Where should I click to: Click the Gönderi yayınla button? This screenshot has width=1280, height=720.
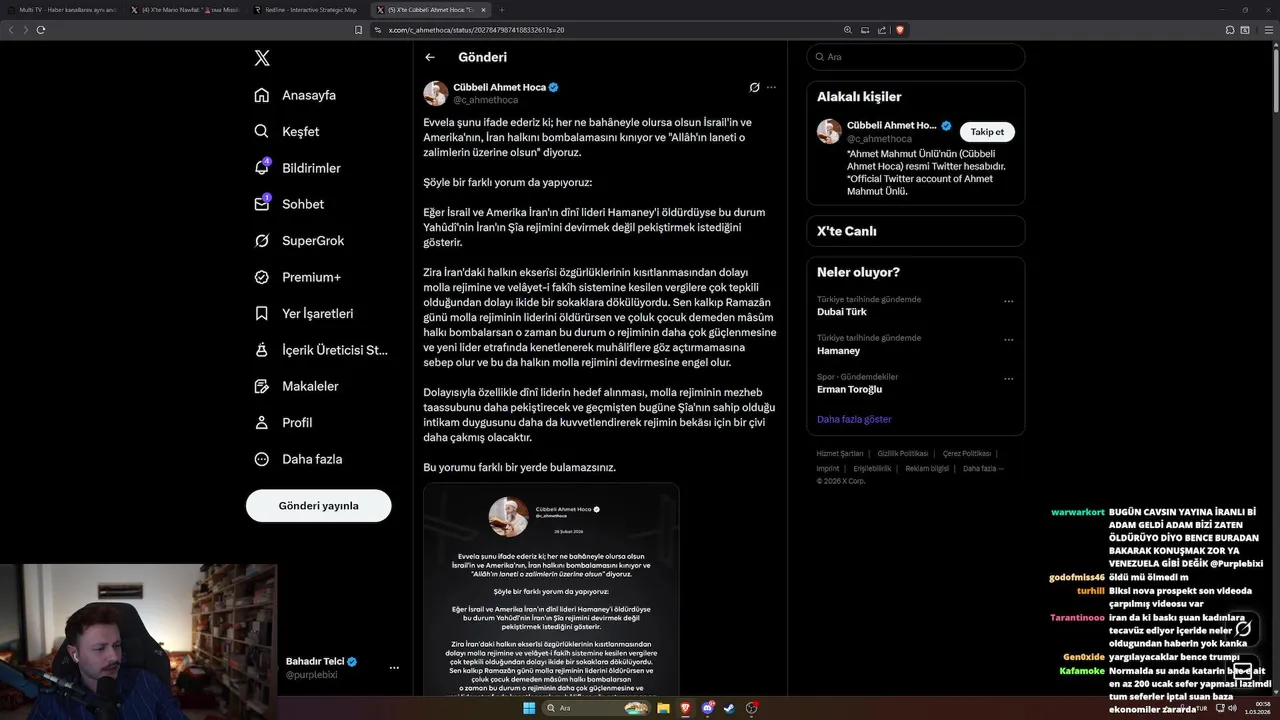click(x=318, y=505)
